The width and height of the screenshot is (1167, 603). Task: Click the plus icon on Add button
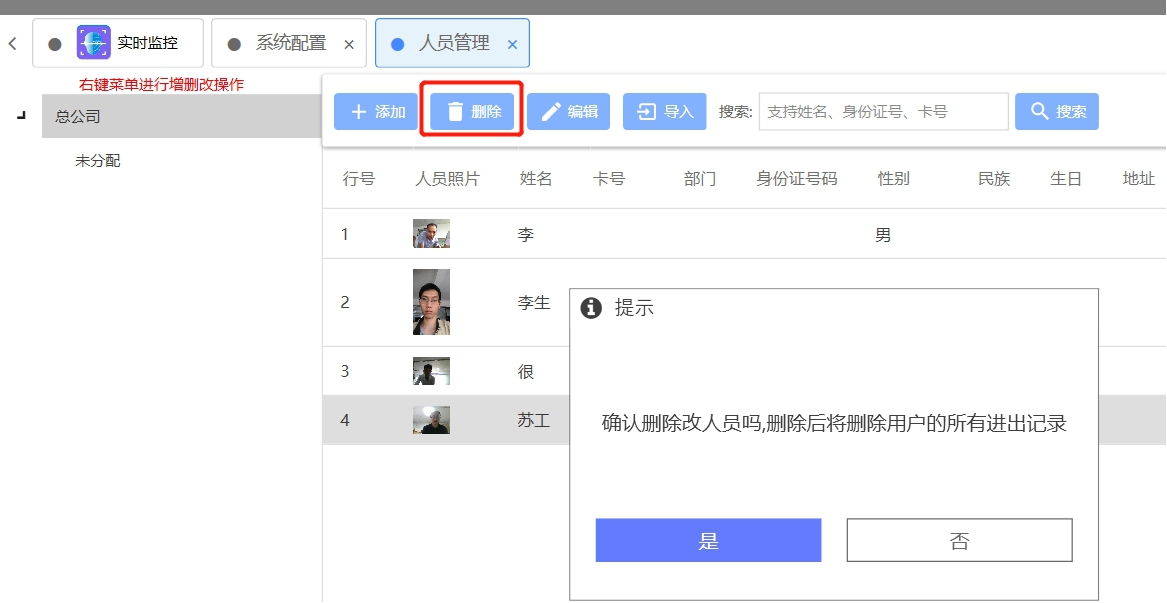359,112
